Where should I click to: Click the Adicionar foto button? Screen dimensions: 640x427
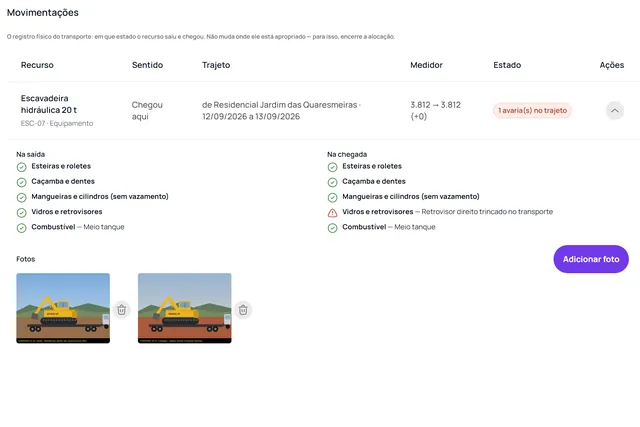pos(591,259)
